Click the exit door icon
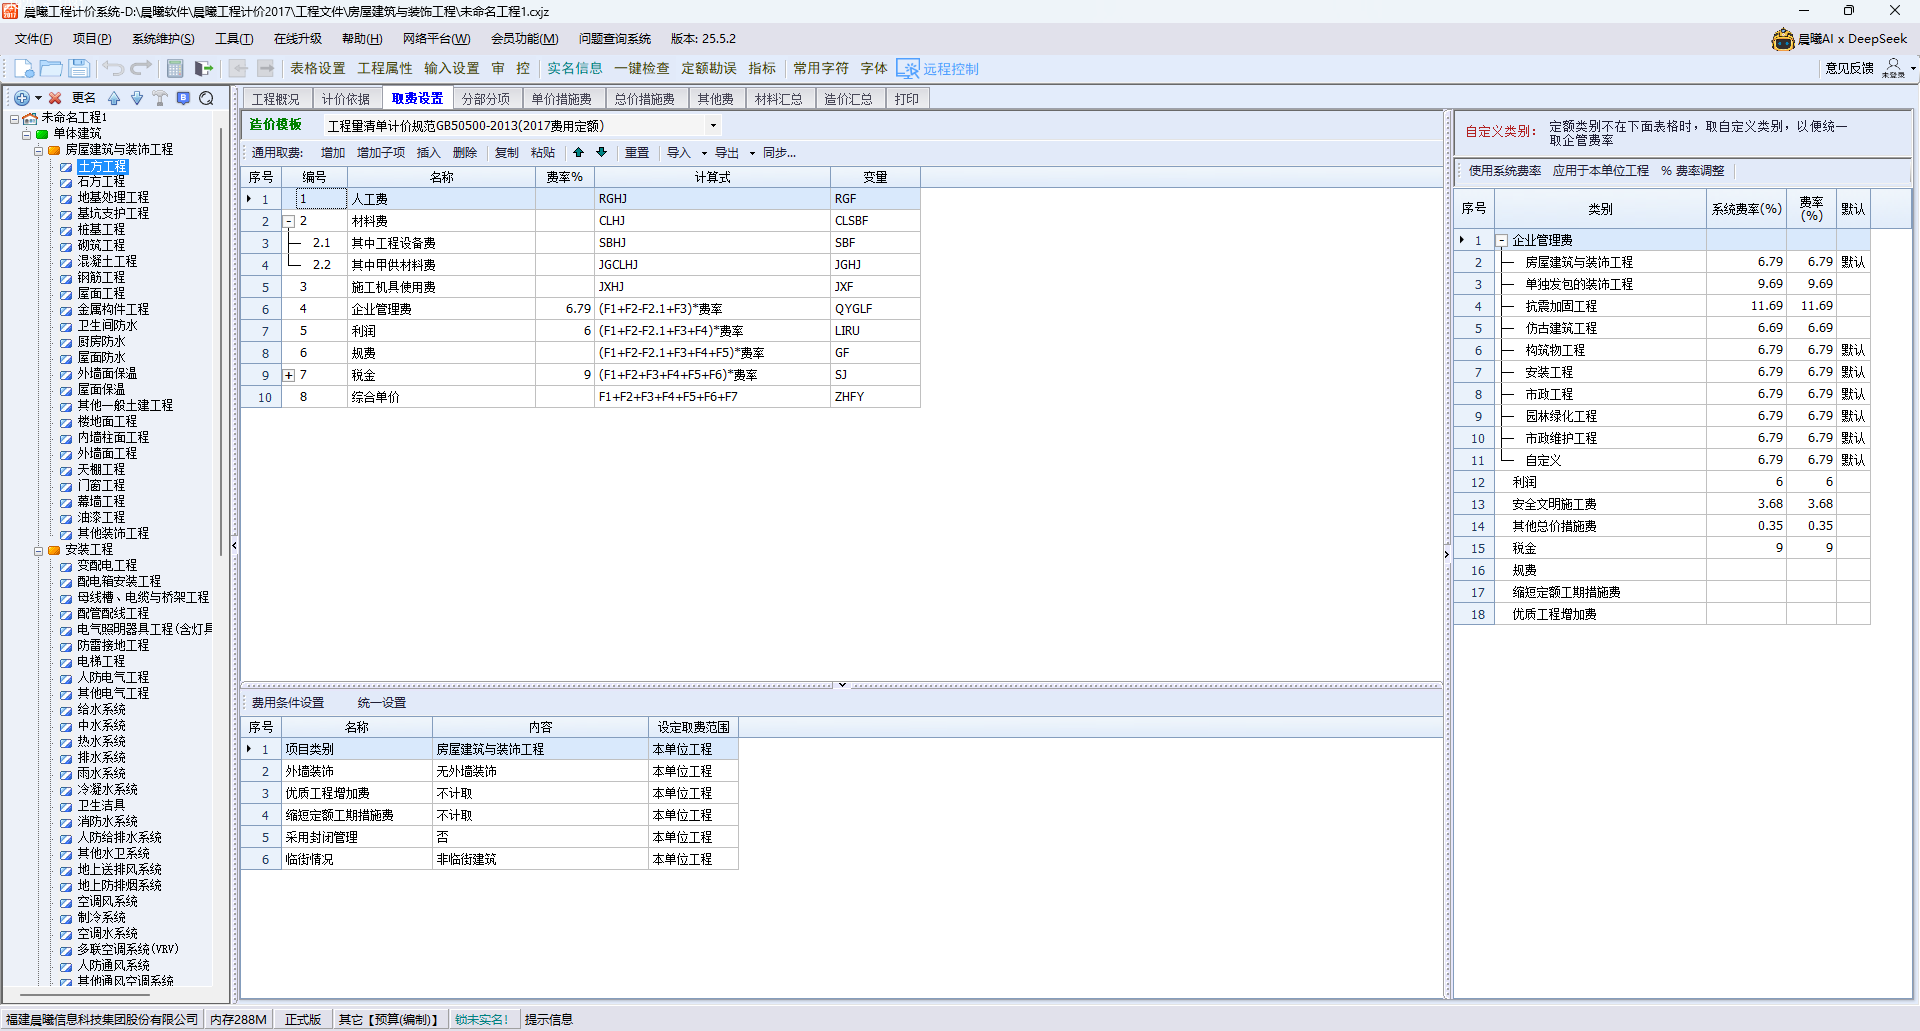This screenshot has width=1920, height=1031. click(204, 68)
